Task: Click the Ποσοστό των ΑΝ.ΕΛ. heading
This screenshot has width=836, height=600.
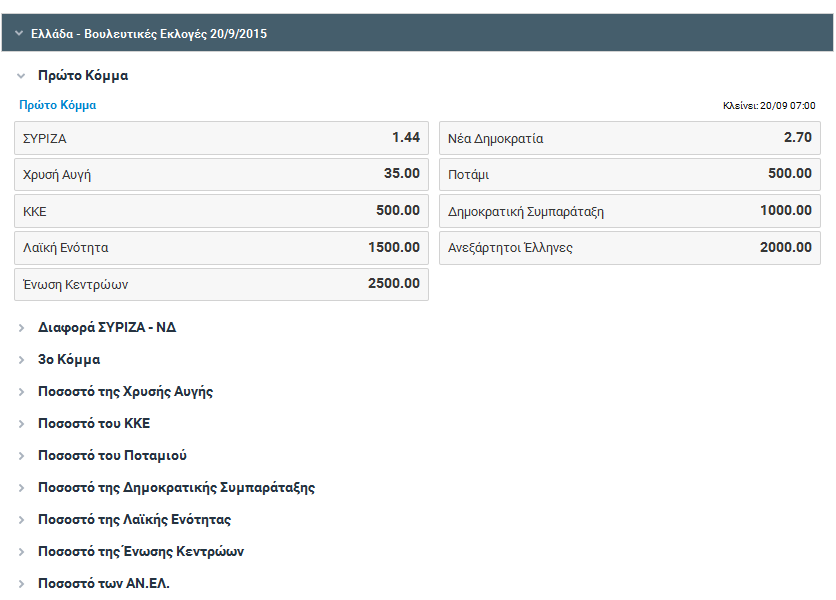Action: pos(103,583)
